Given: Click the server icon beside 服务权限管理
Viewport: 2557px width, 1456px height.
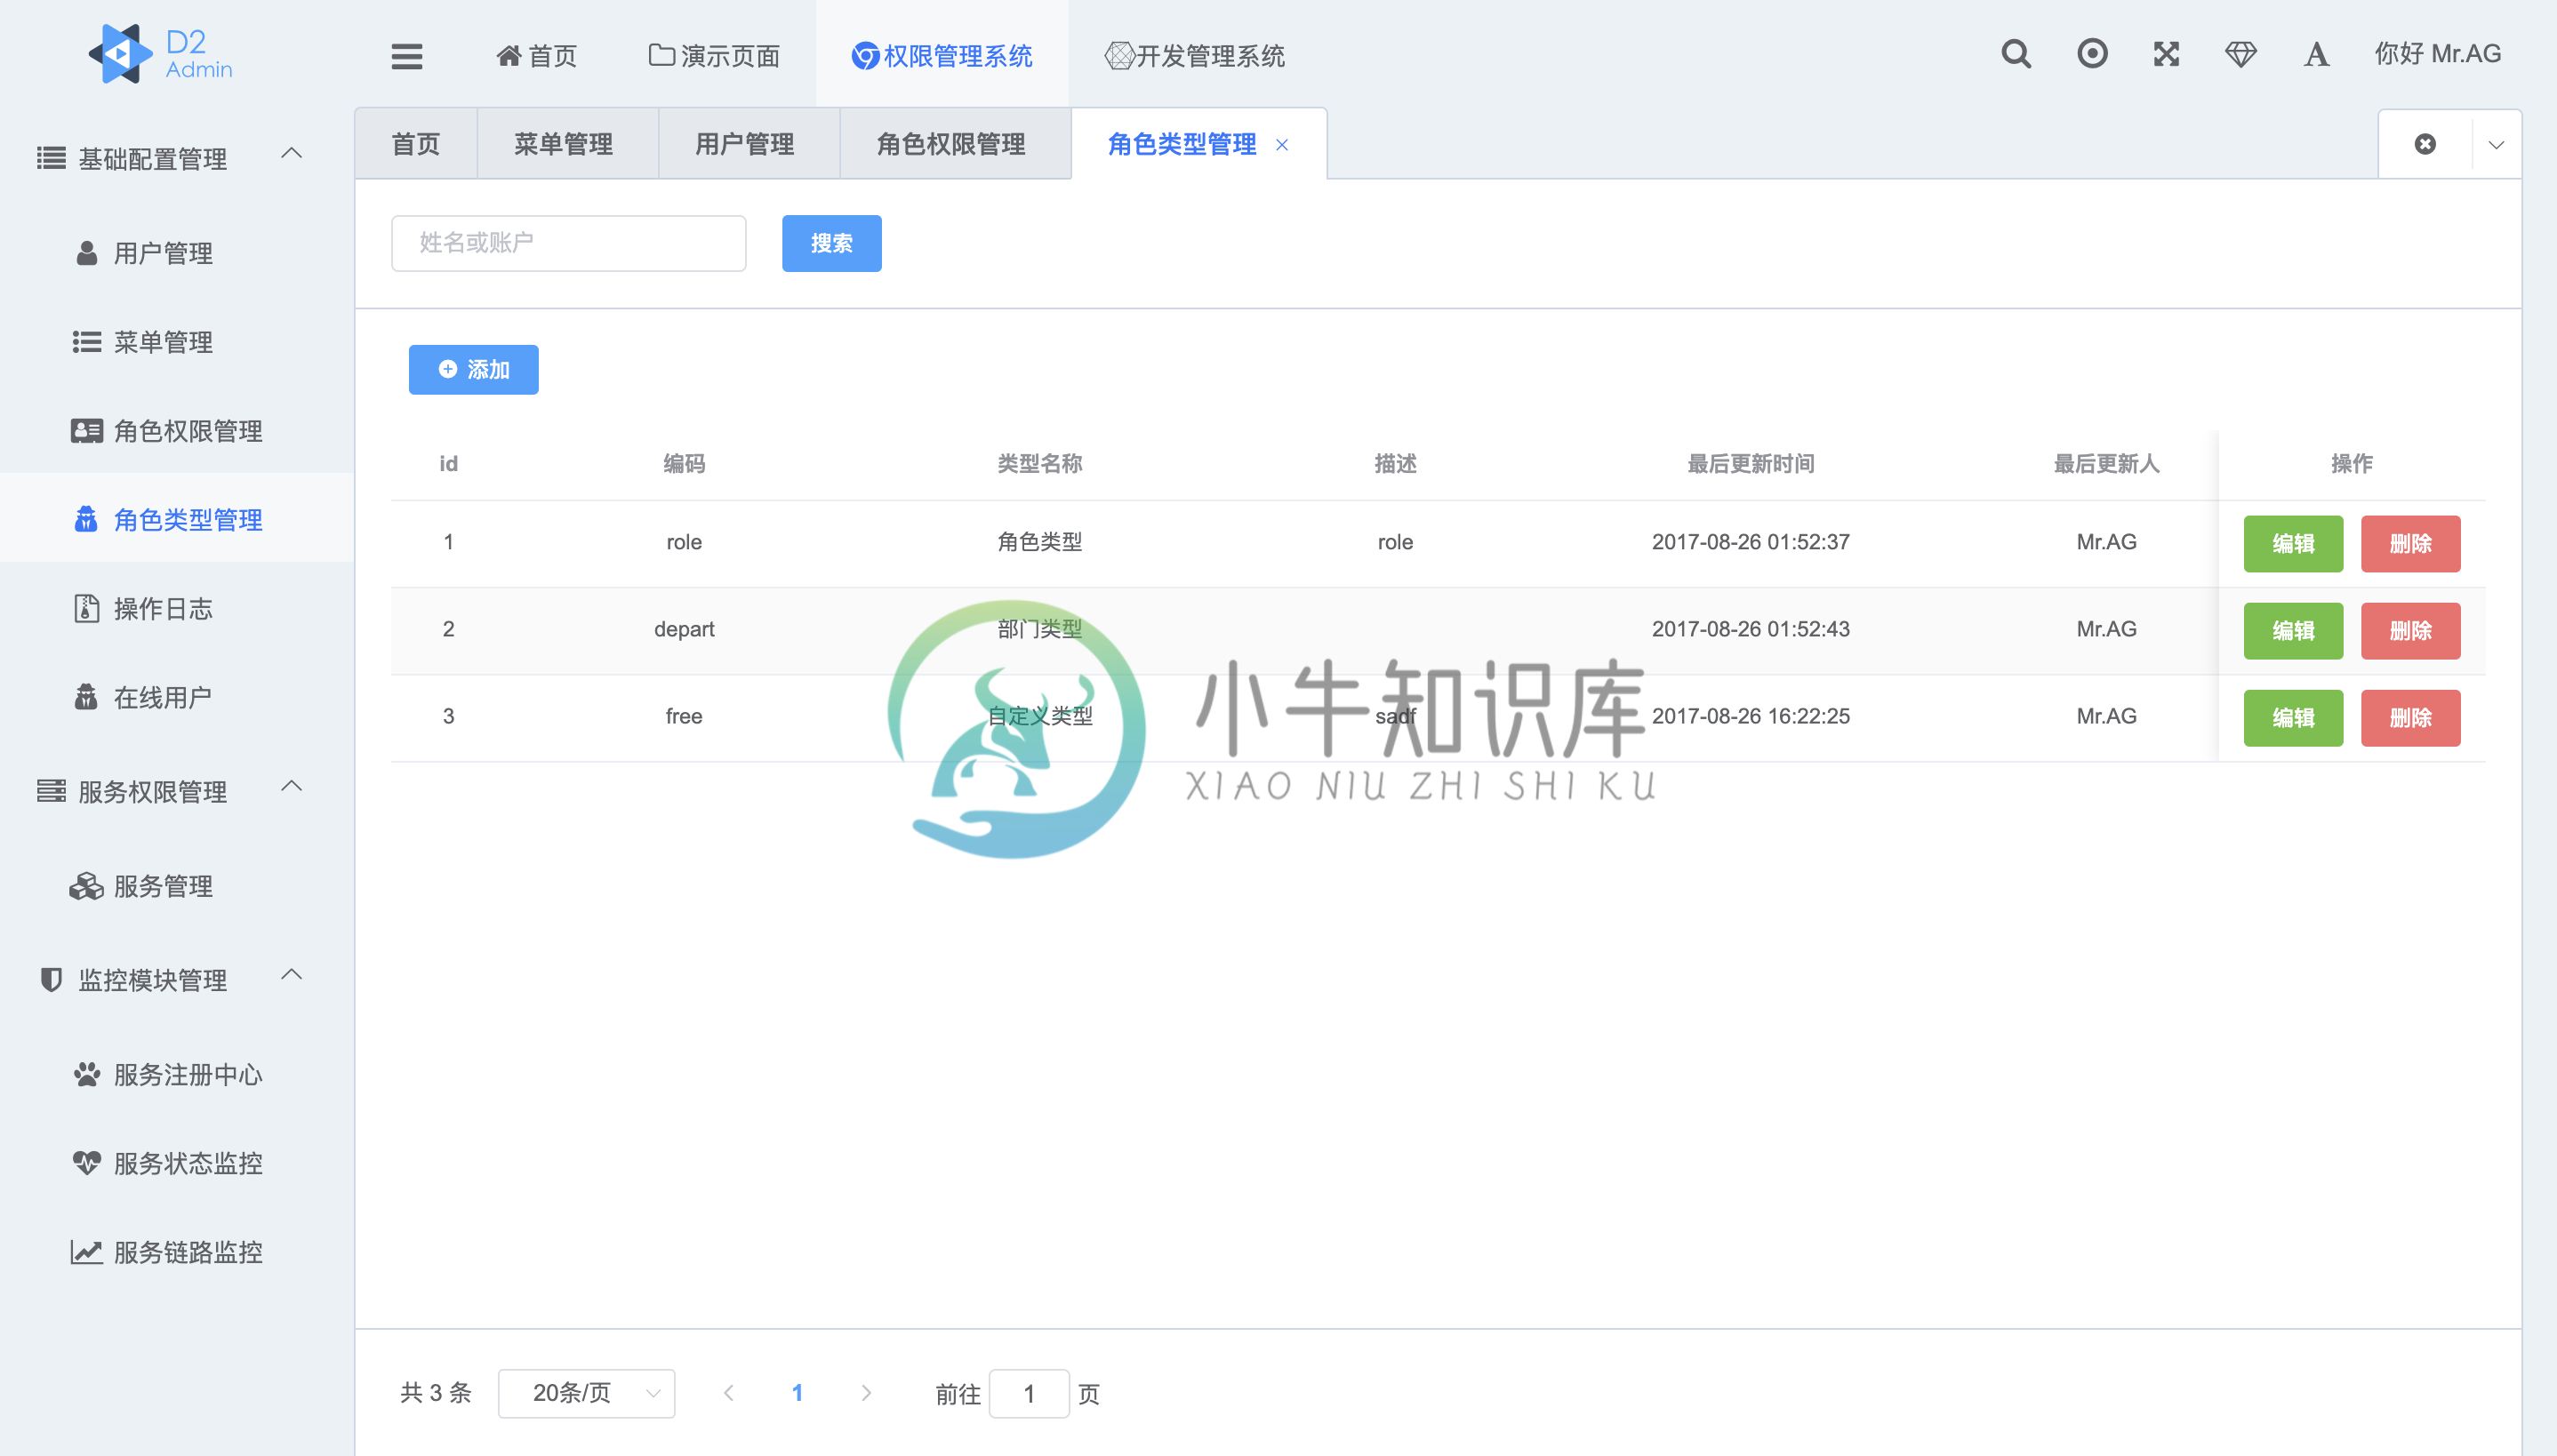Looking at the screenshot, I should [x=51, y=791].
